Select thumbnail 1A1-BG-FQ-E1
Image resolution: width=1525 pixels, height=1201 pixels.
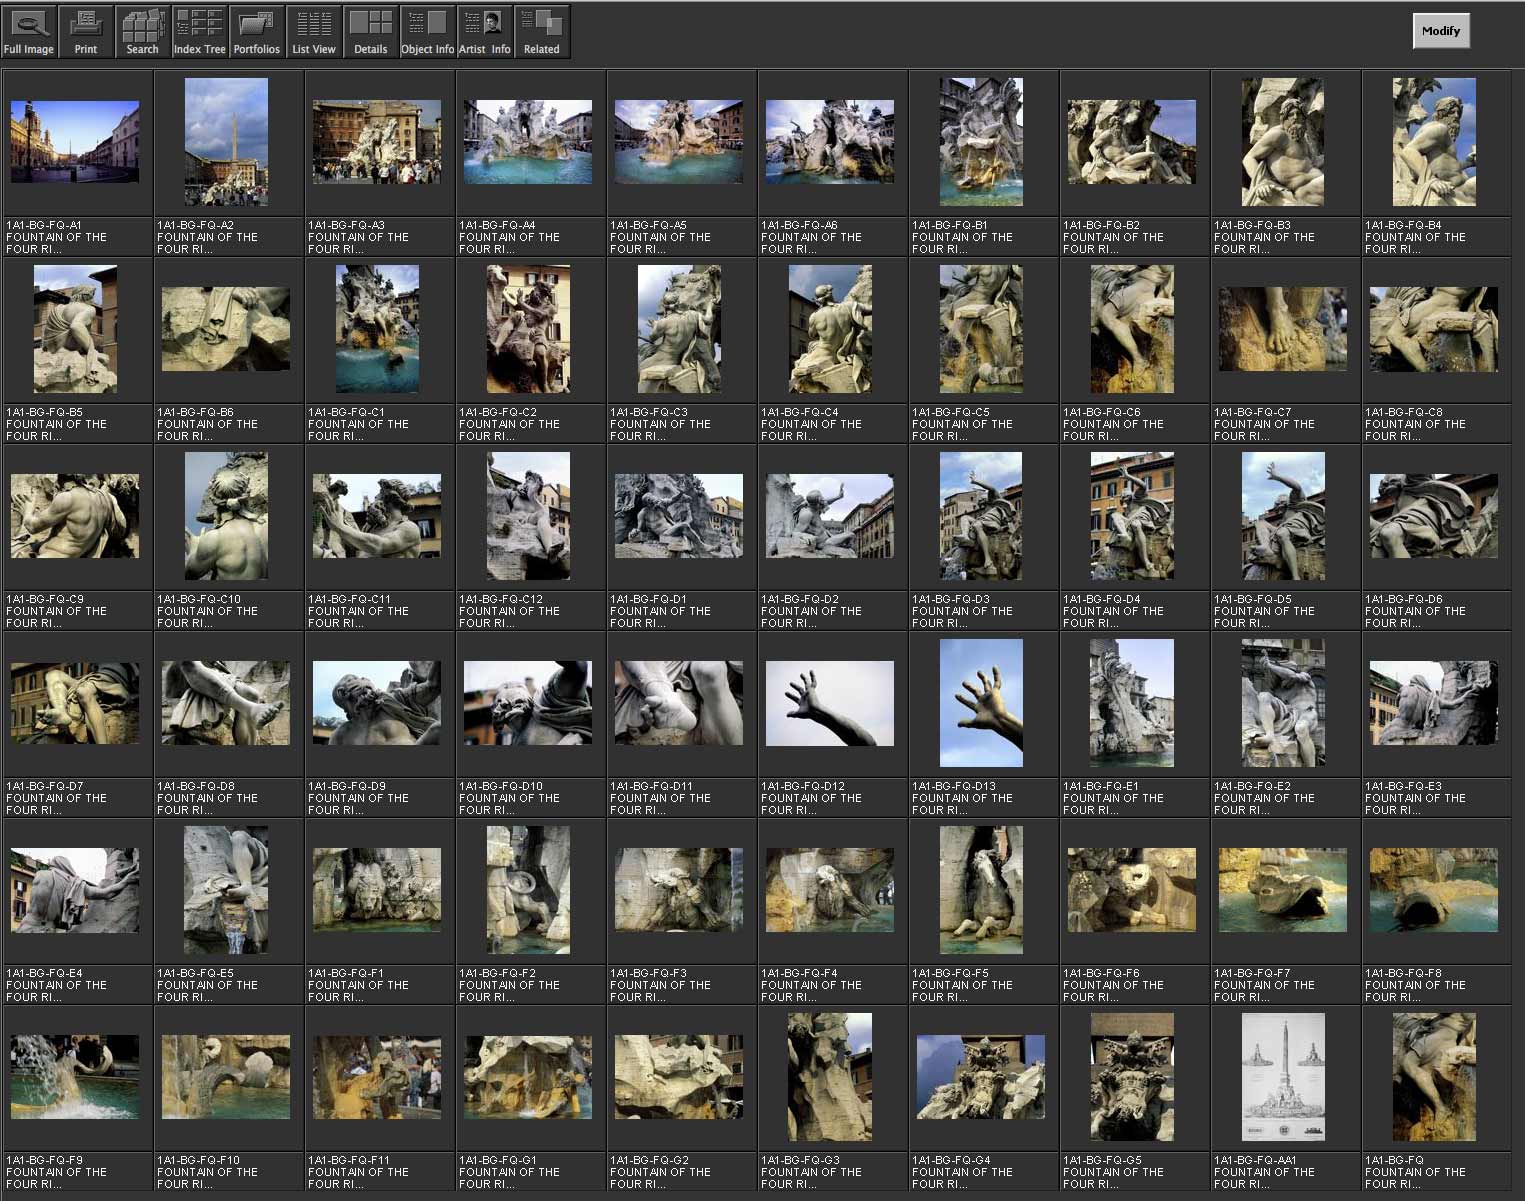click(1132, 703)
